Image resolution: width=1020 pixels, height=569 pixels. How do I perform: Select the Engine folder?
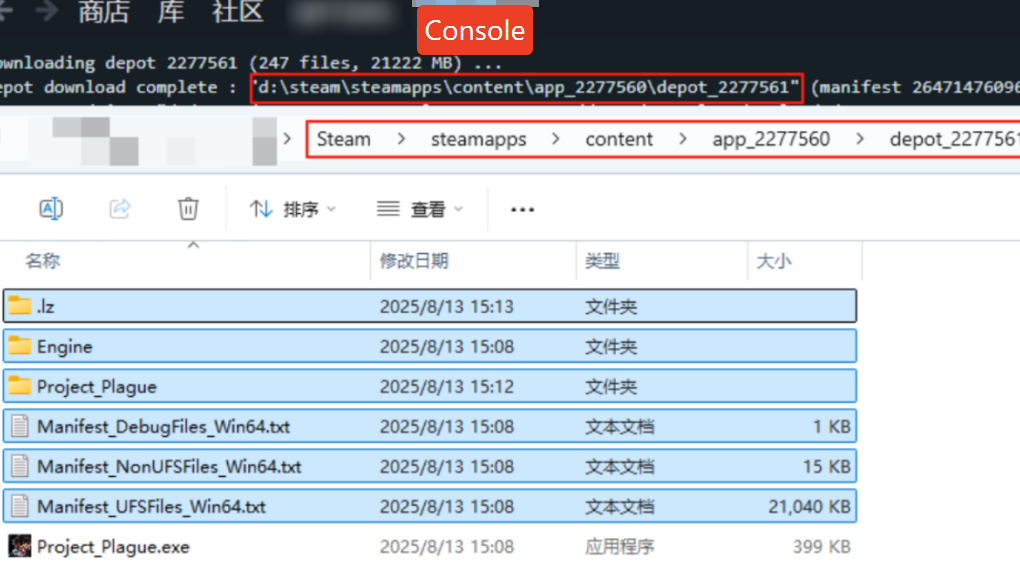pyautogui.click(x=429, y=346)
